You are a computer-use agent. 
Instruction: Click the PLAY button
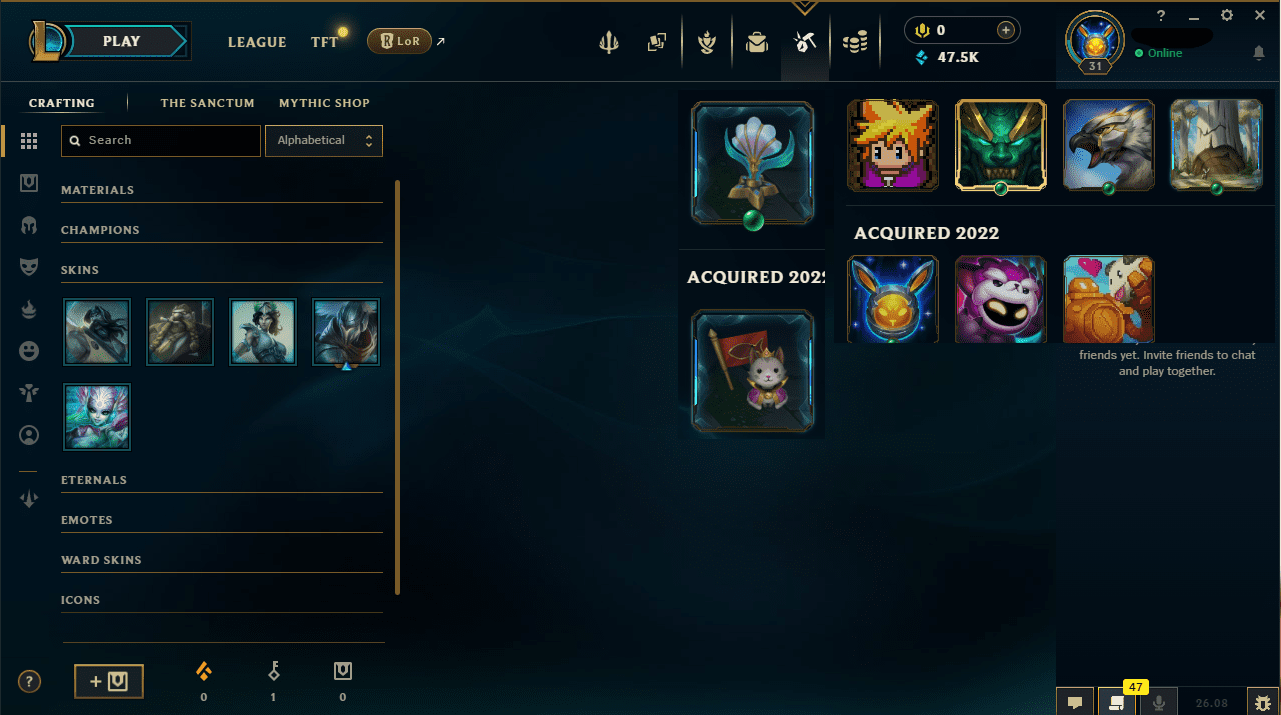click(x=122, y=41)
